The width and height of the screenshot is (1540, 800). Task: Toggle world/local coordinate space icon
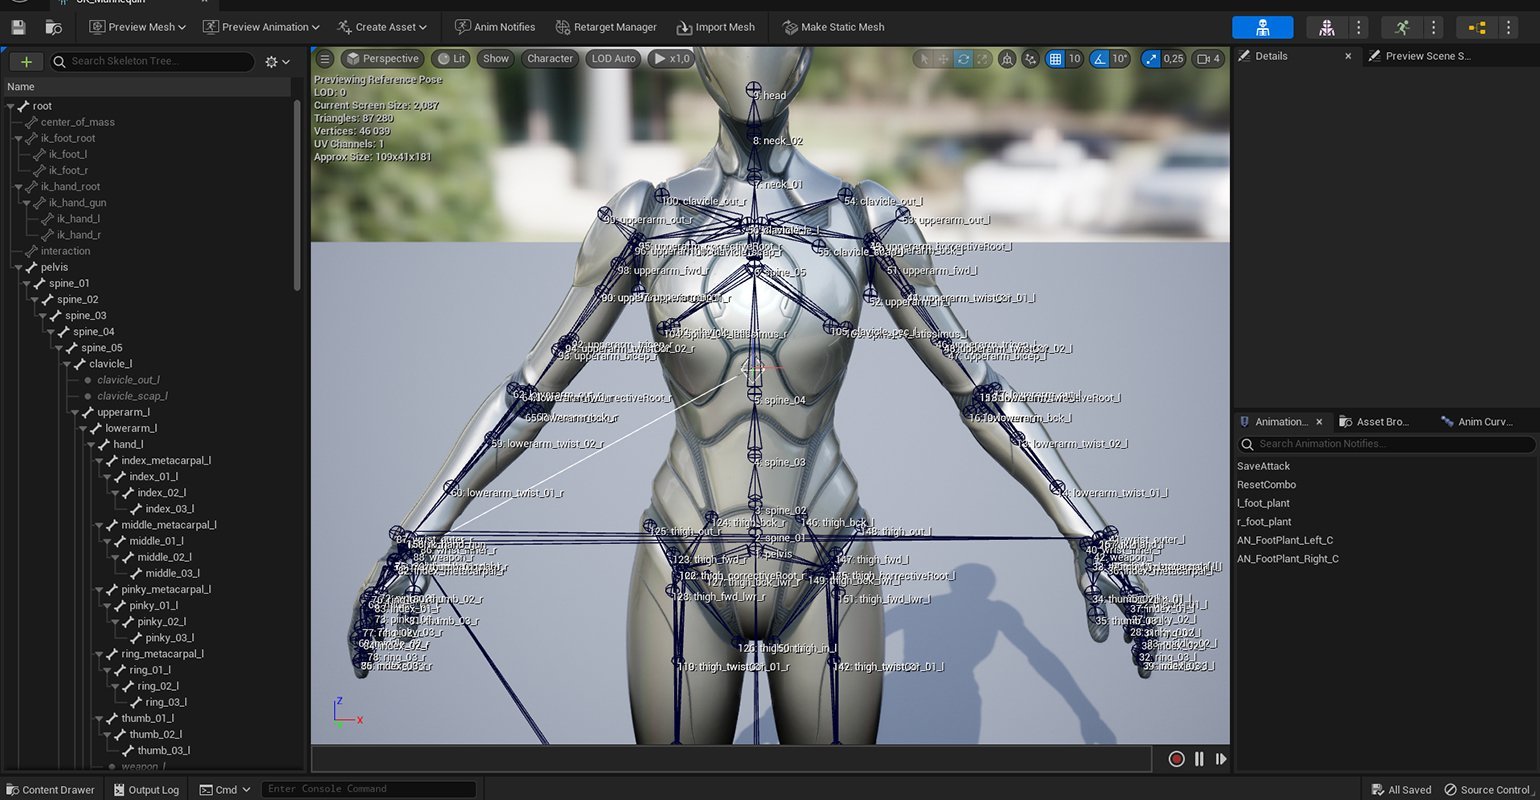point(1007,59)
